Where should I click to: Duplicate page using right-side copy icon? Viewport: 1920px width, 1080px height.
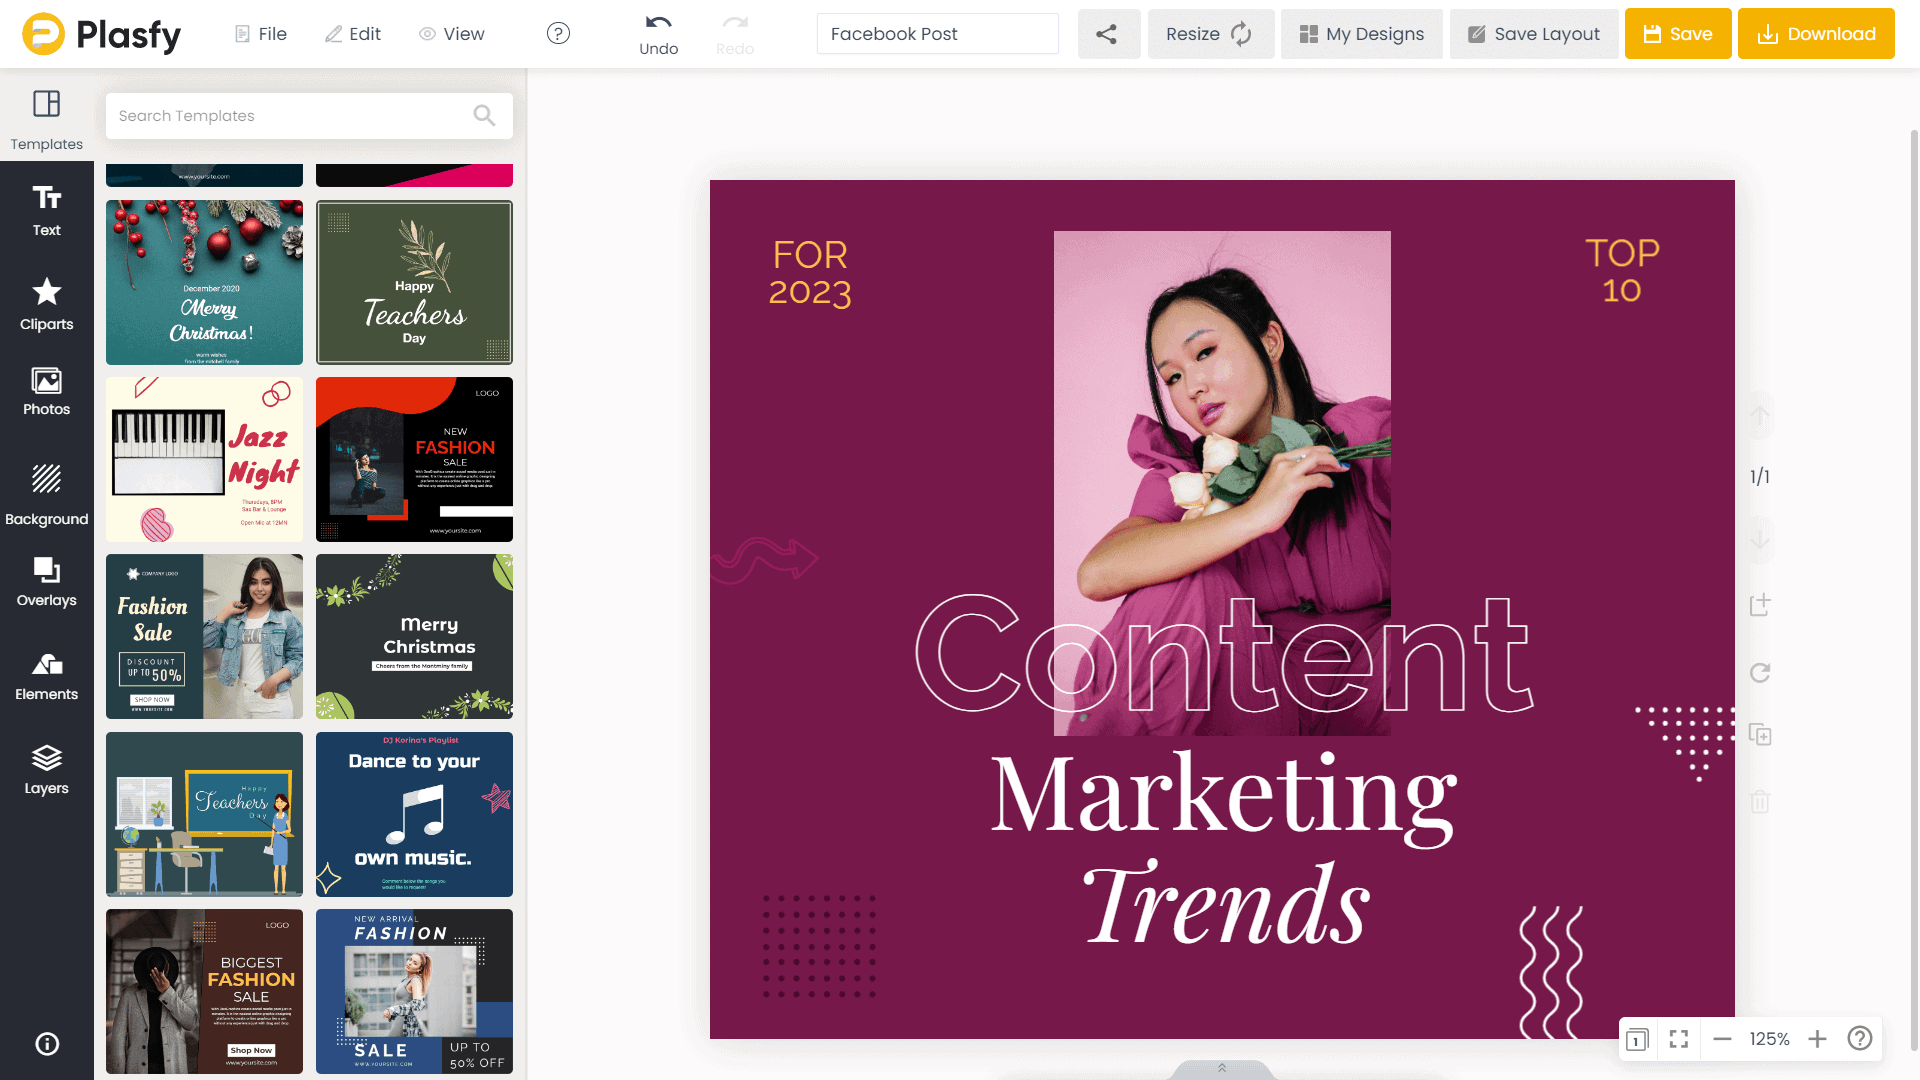(x=1760, y=735)
